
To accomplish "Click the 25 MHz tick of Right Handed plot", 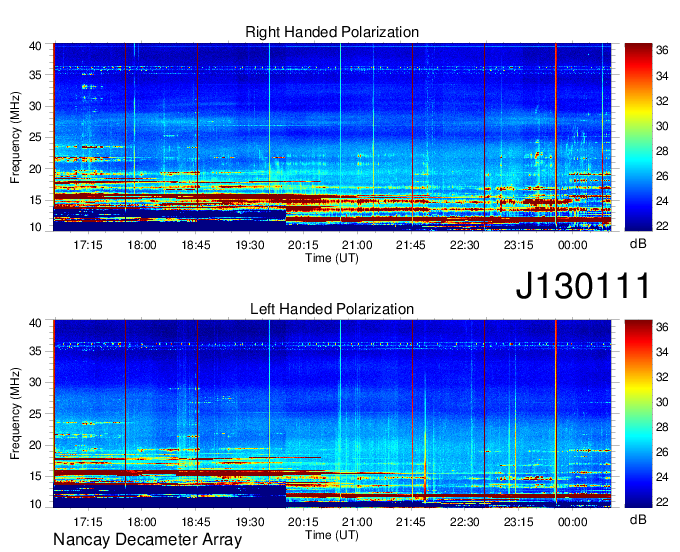I will [x=35, y=137].
